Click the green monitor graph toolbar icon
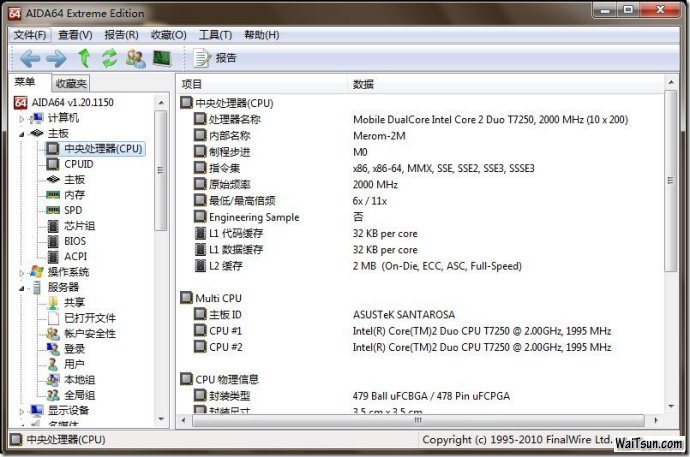 coord(161,59)
